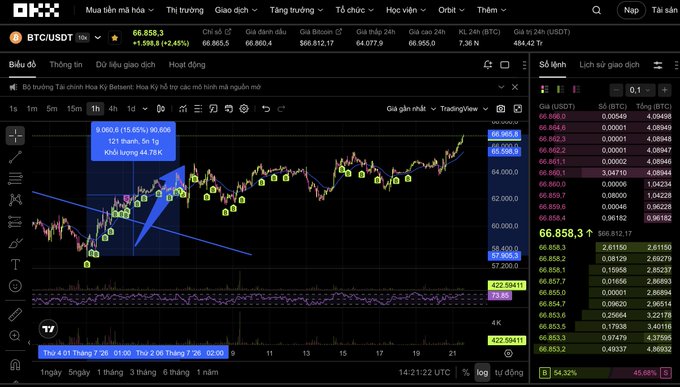Select the pattern drawing tool
The image size is (680, 387).
15,200
